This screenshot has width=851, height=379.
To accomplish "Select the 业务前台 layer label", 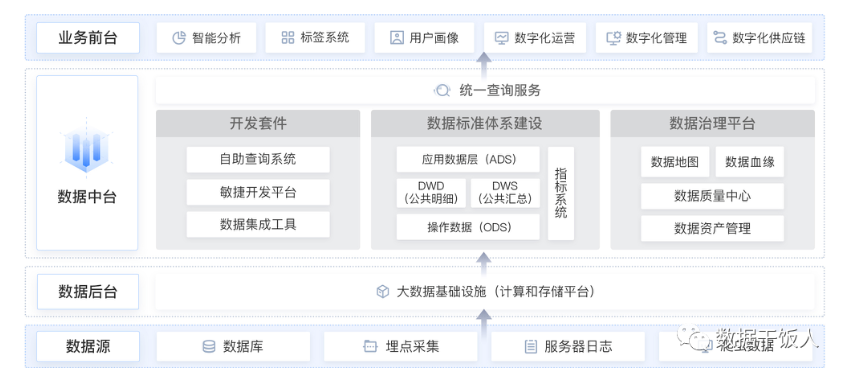I will [x=88, y=38].
